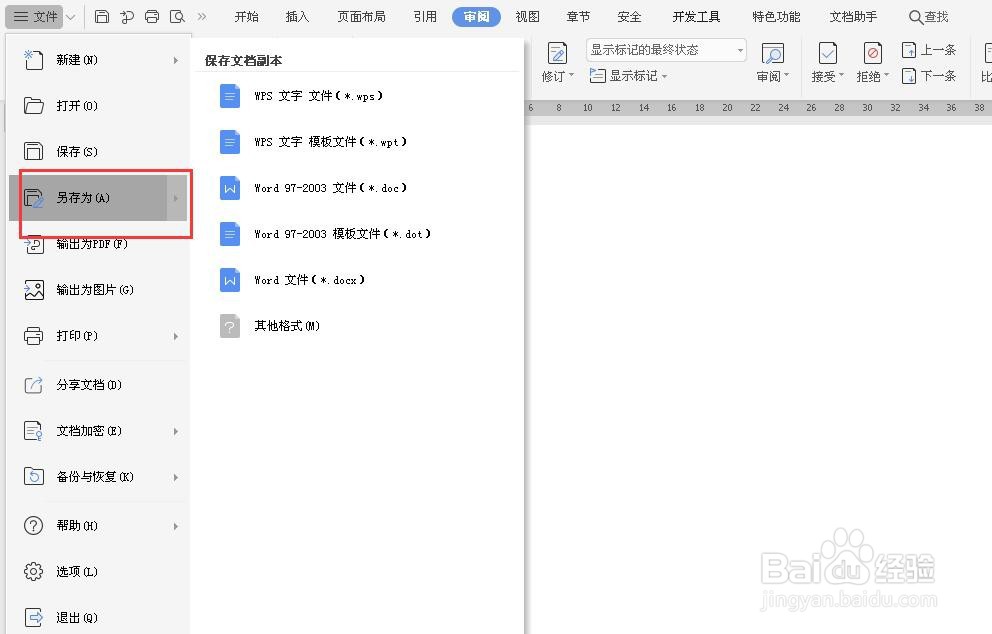Open the 特色功能 tab
The image size is (992, 634).
coord(776,16)
